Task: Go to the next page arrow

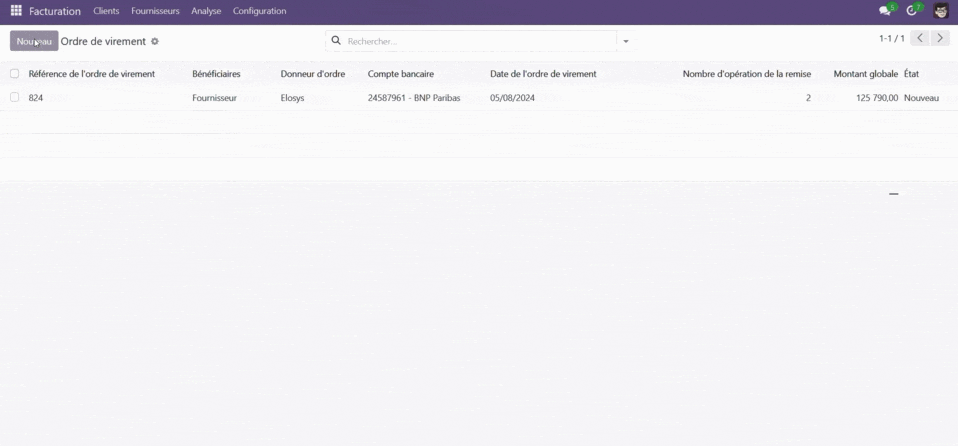Action: coord(940,38)
